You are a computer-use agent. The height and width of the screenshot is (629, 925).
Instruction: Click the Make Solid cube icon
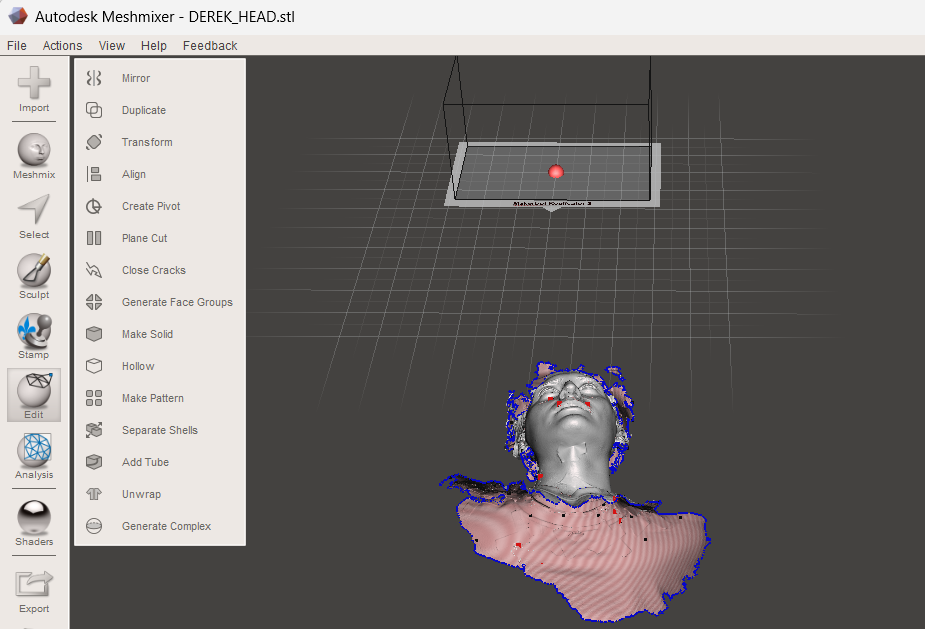(x=94, y=334)
